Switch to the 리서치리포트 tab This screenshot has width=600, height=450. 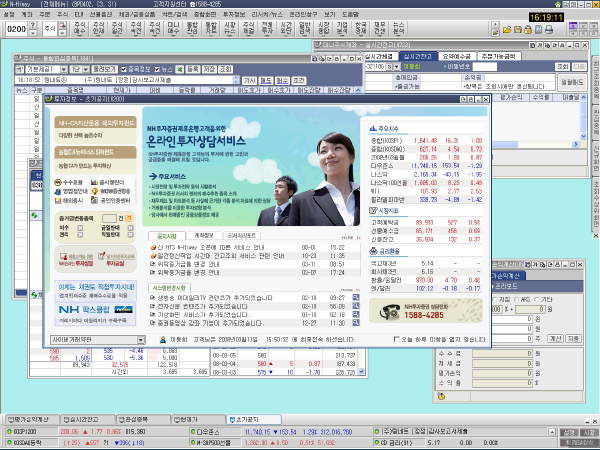[x=241, y=235]
